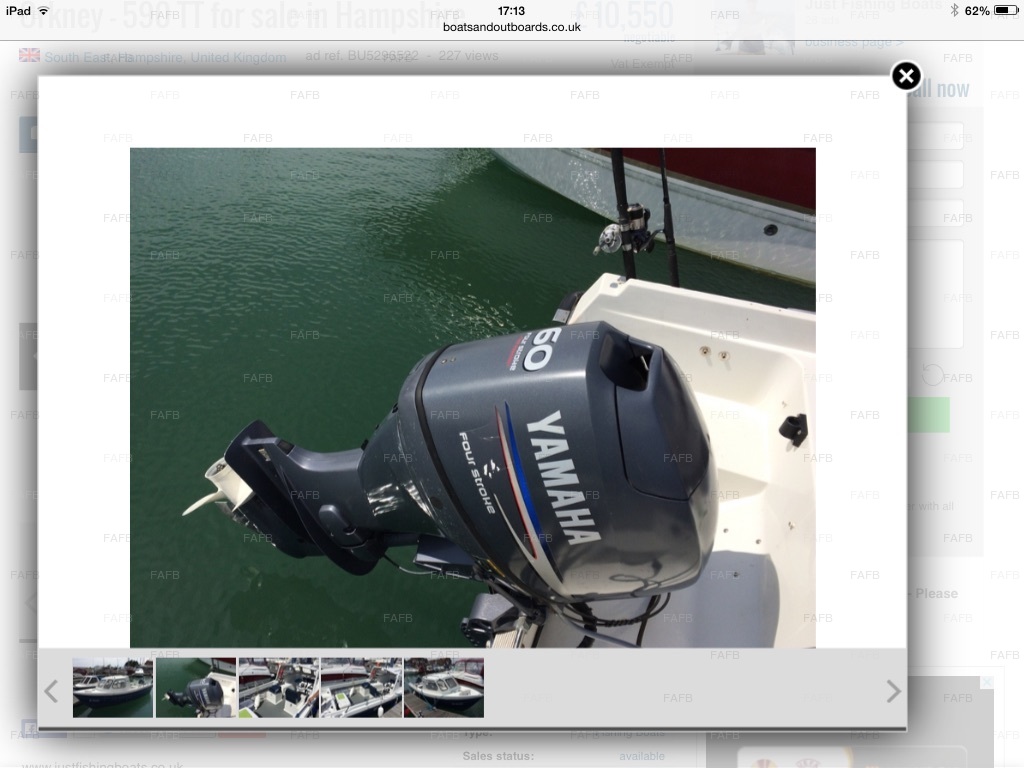Click the UK flag icon beside the location
The height and width of the screenshot is (768, 1024).
tap(29, 56)
